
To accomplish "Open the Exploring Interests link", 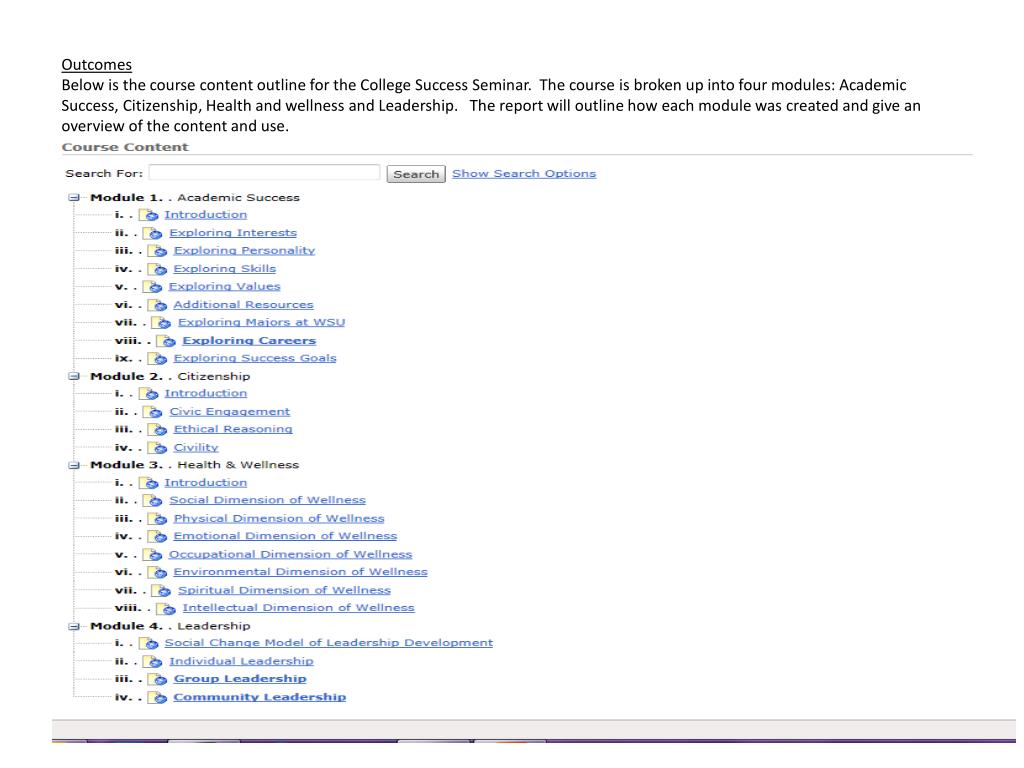I will point(233,233).
